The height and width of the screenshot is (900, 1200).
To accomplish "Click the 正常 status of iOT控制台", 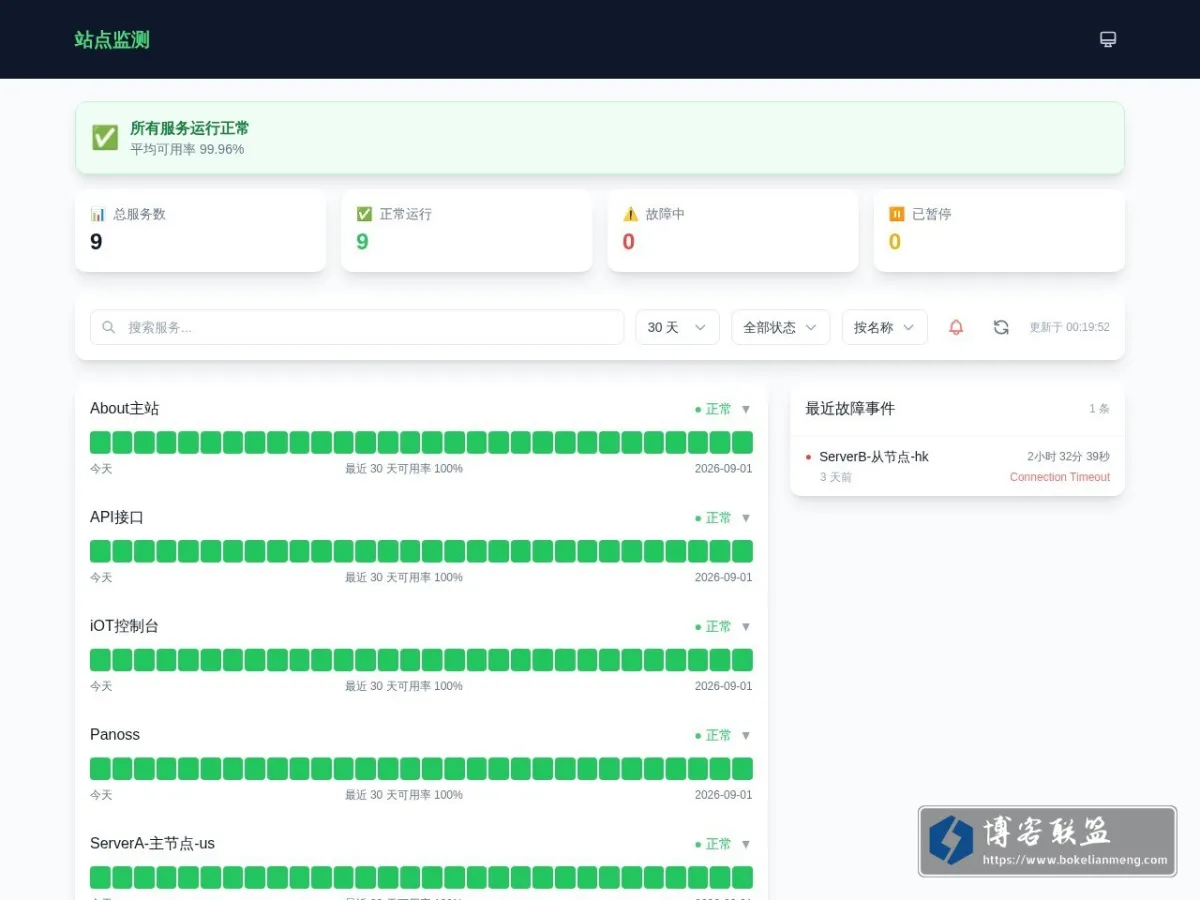I will (714, 627).
